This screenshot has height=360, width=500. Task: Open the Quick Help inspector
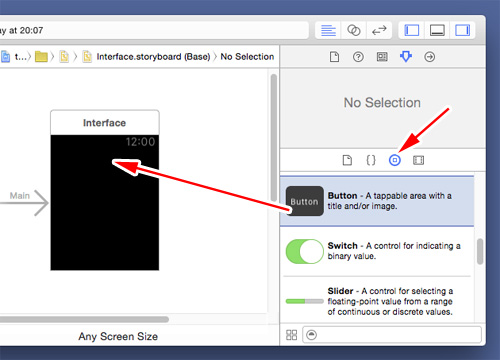pyautogui.click(x=358, y=57)
